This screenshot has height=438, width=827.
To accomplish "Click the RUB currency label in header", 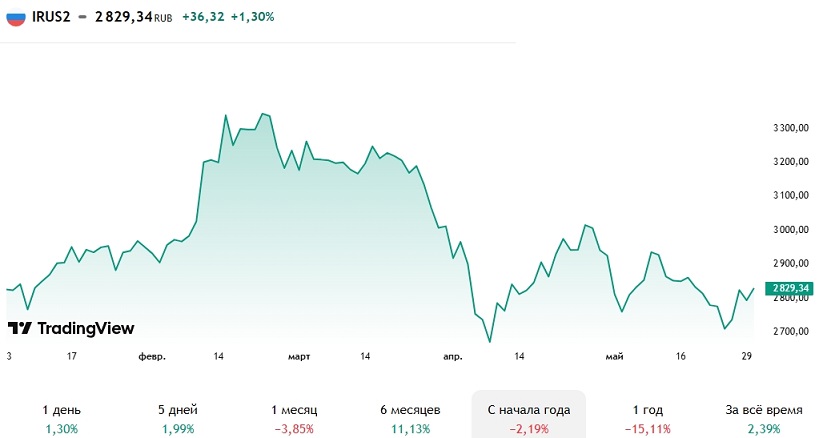I will [x=163, y=18].
